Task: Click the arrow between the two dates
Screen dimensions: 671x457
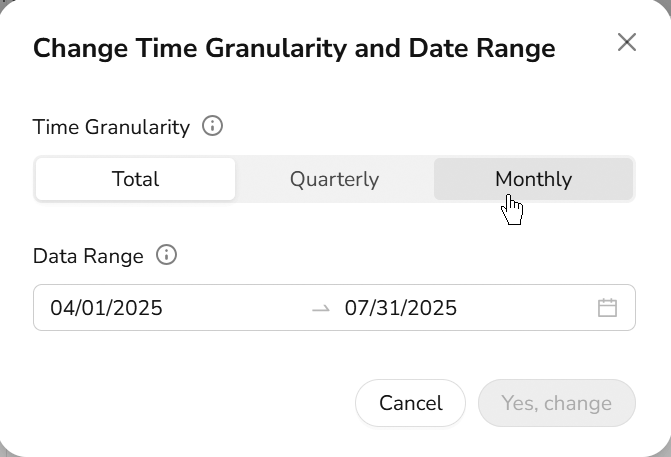Action: pos(321,309)
